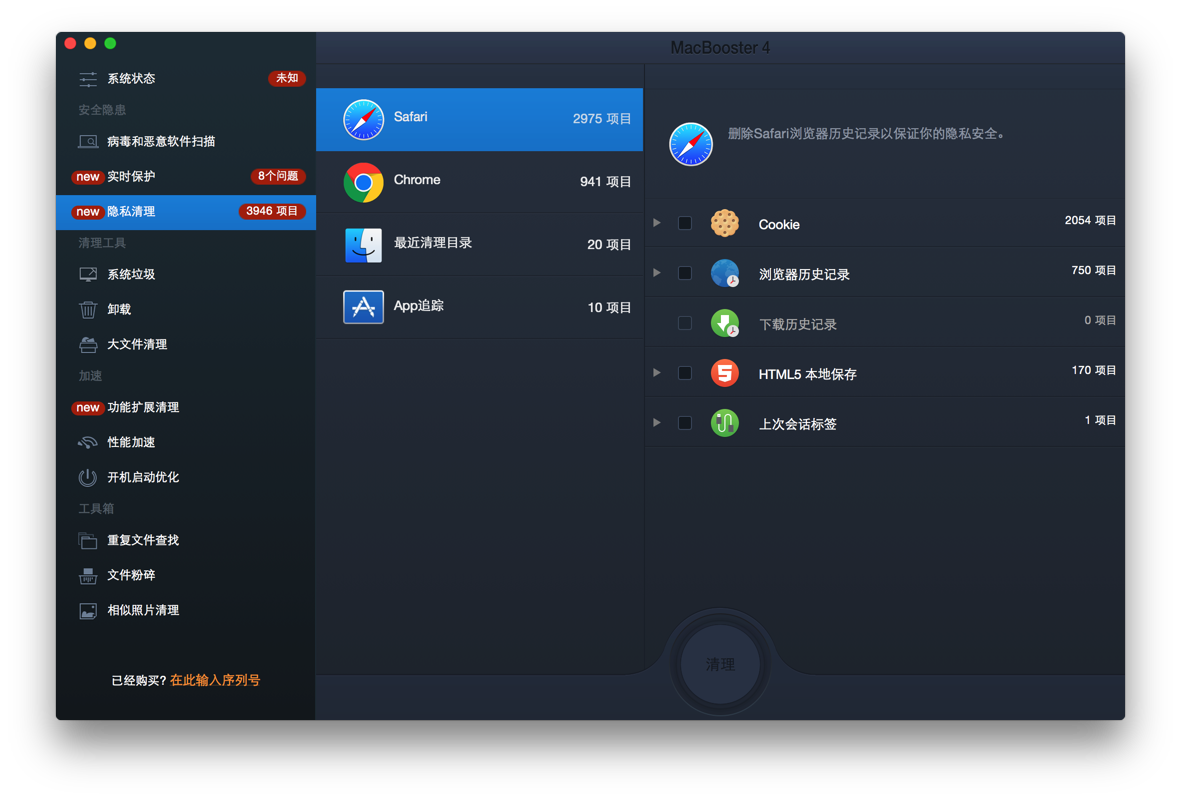
Task: Click the large Safari icon in description header
Action: tap(691, 144)
